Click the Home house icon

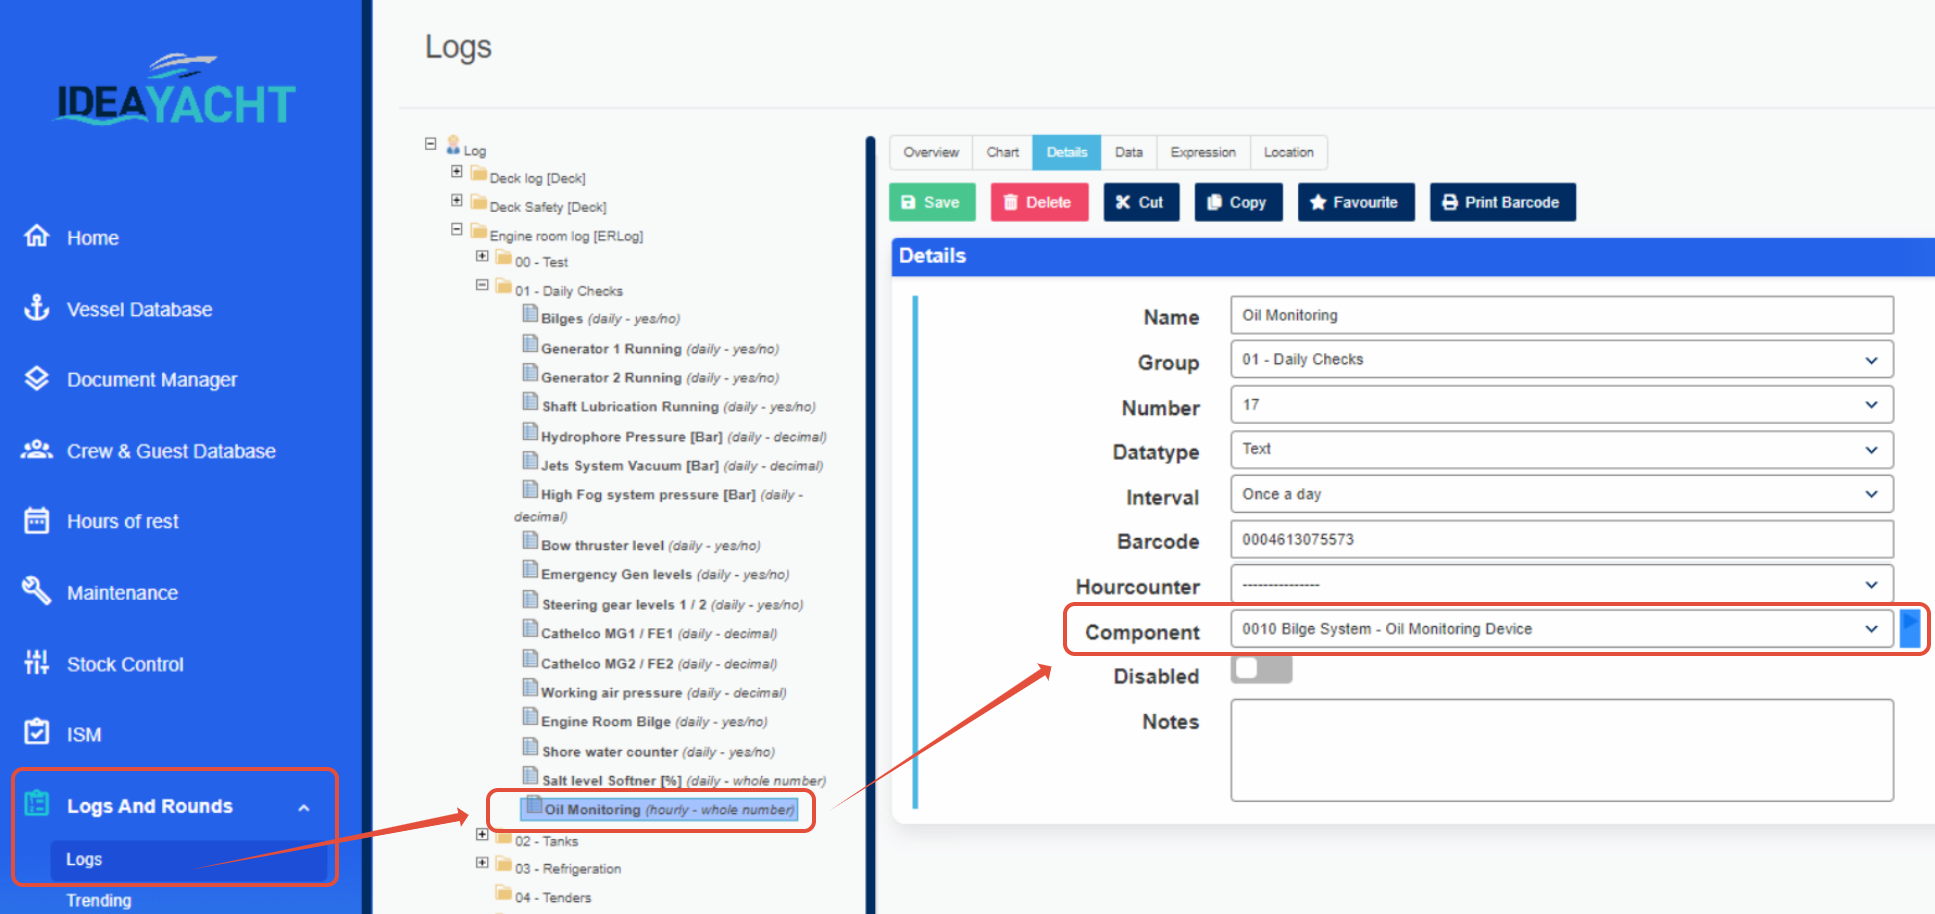click(36, 237)
